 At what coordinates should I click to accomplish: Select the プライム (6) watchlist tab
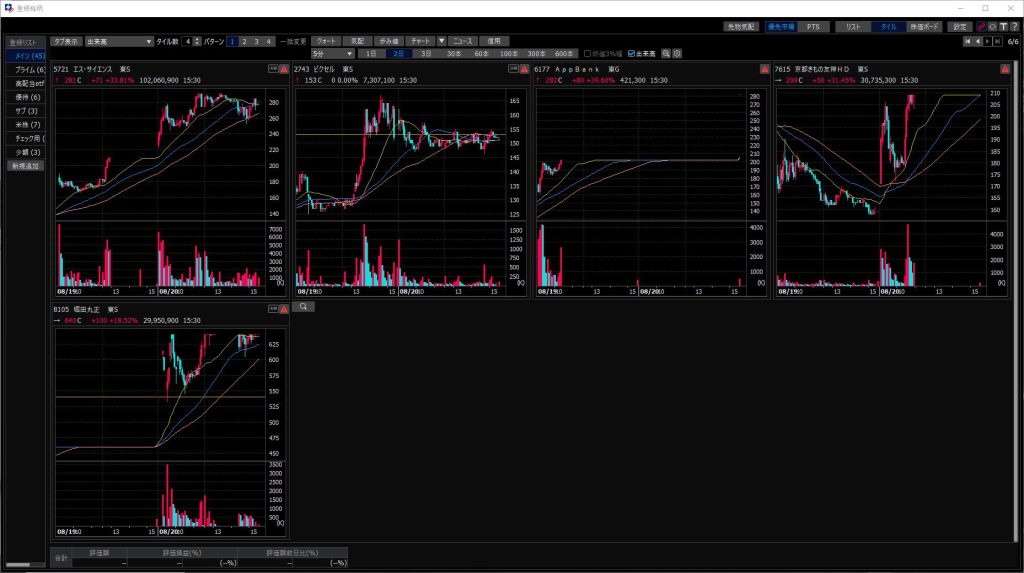[26, 70]
